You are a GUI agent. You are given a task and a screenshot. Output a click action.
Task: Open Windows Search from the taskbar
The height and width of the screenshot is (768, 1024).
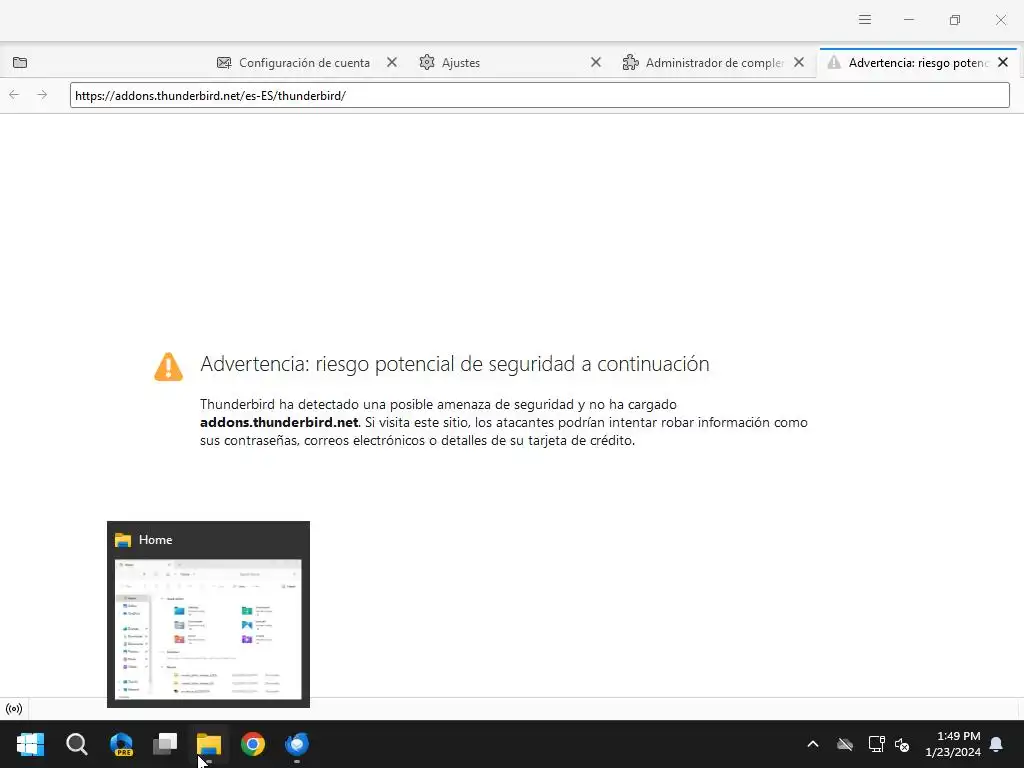[x=76, y=744]
